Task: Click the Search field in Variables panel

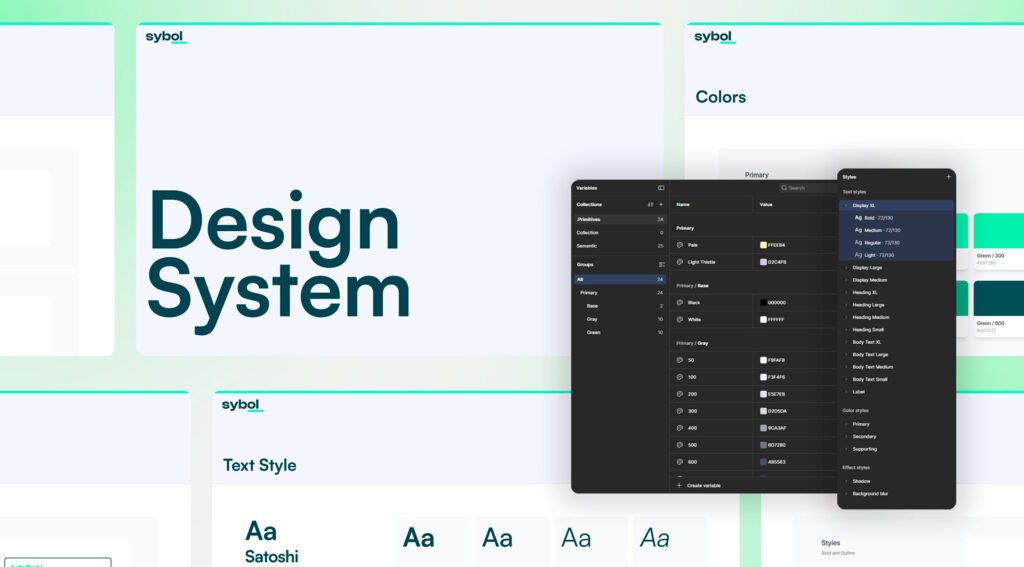Action: tap(808, 188)
